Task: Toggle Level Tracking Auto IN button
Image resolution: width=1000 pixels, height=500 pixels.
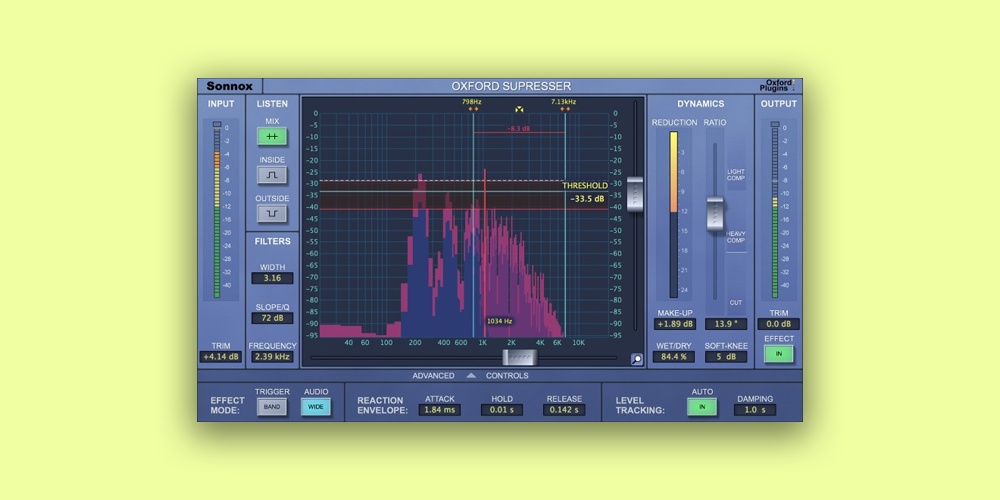Action: [702, 407]
